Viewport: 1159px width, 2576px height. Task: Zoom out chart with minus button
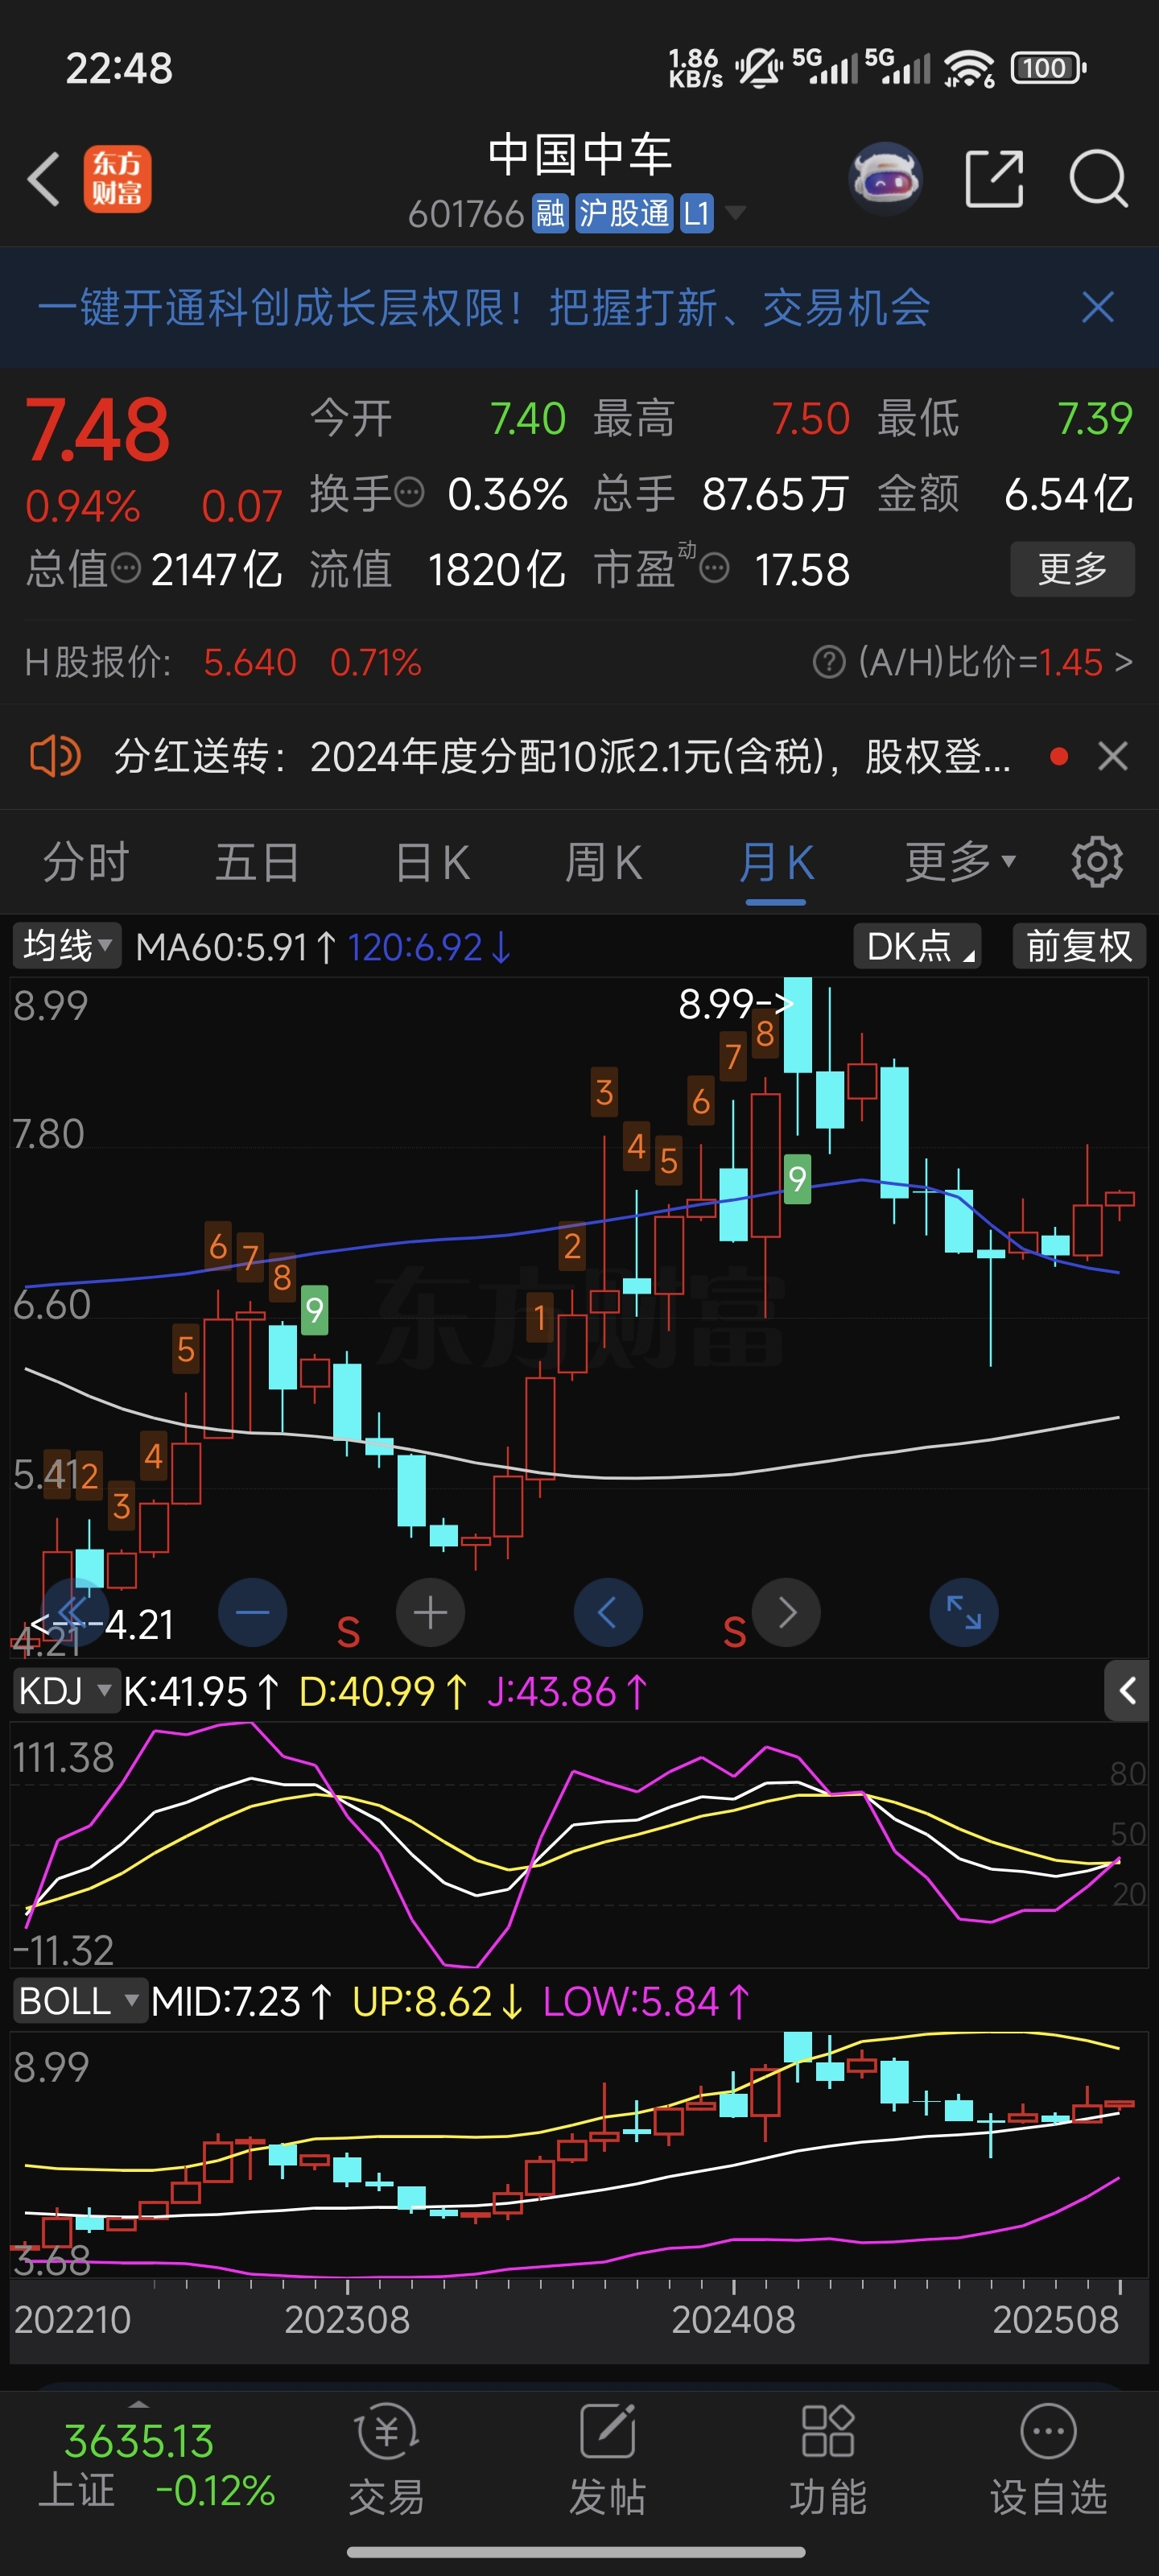tap(252, 1612)
